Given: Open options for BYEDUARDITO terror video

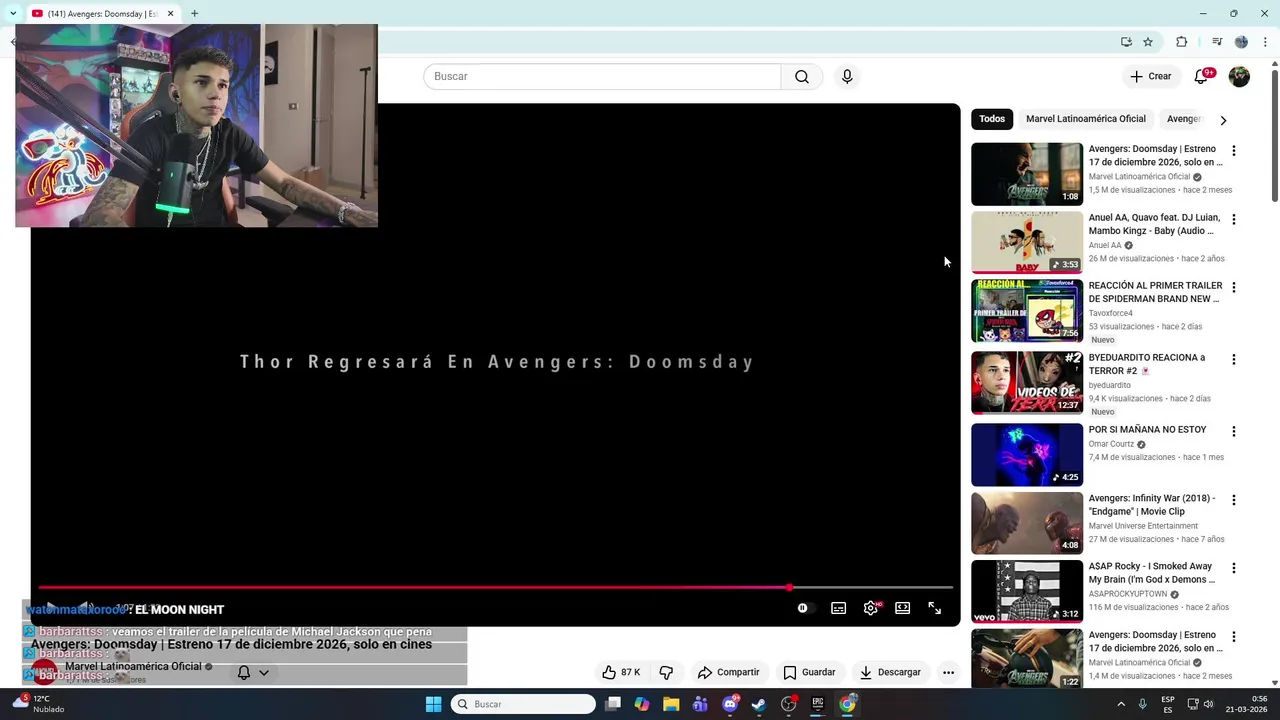Looking at the screenshot, I should pyautogui.click(x=1233, y=359).
